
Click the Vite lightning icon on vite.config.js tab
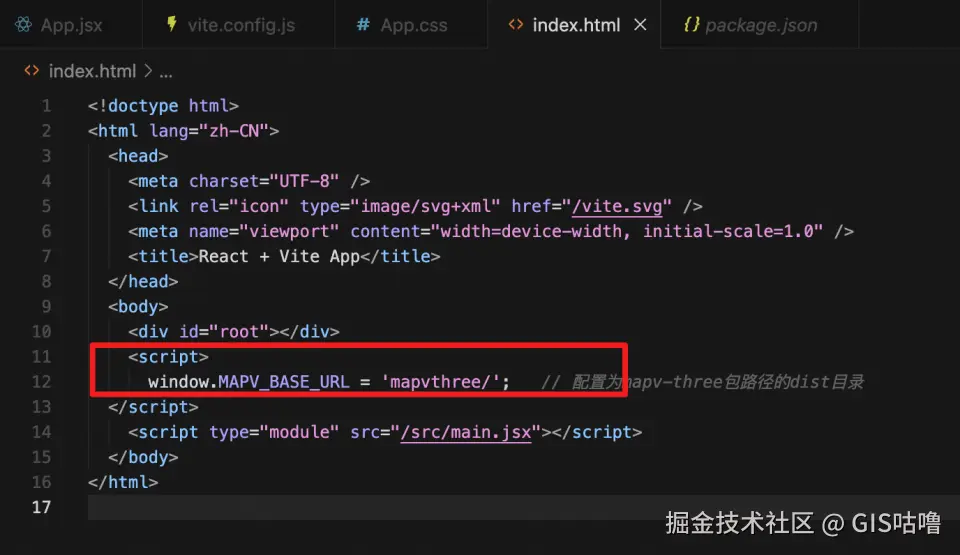pyautogui.click(x=172, y=24)
